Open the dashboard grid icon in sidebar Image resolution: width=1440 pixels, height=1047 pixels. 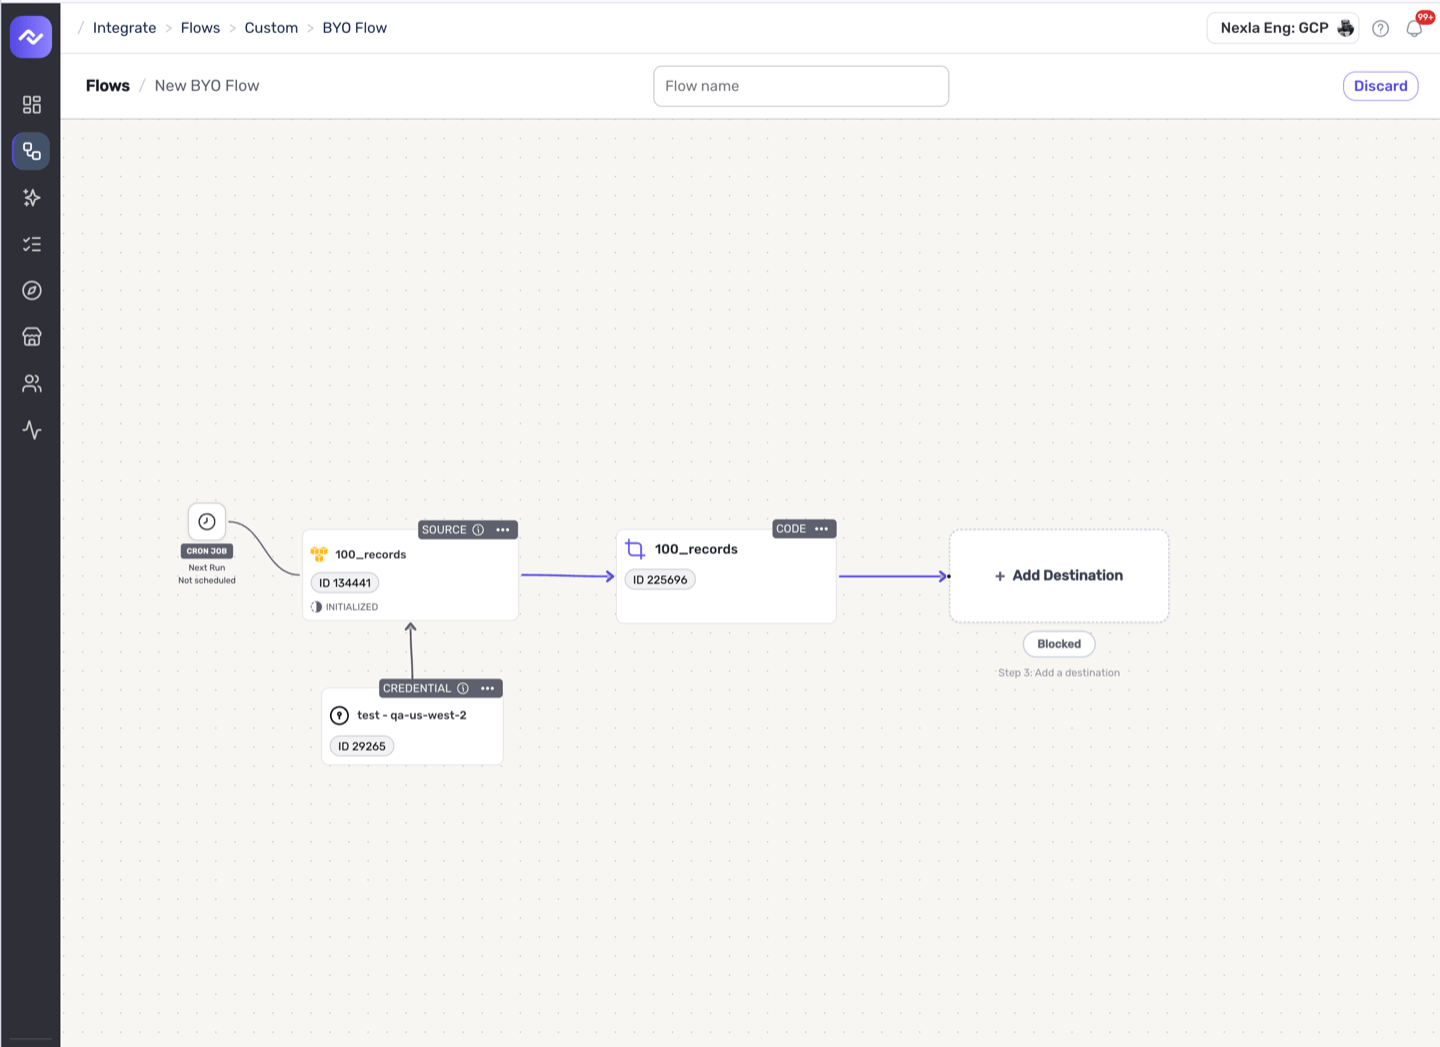pos(32,104)
